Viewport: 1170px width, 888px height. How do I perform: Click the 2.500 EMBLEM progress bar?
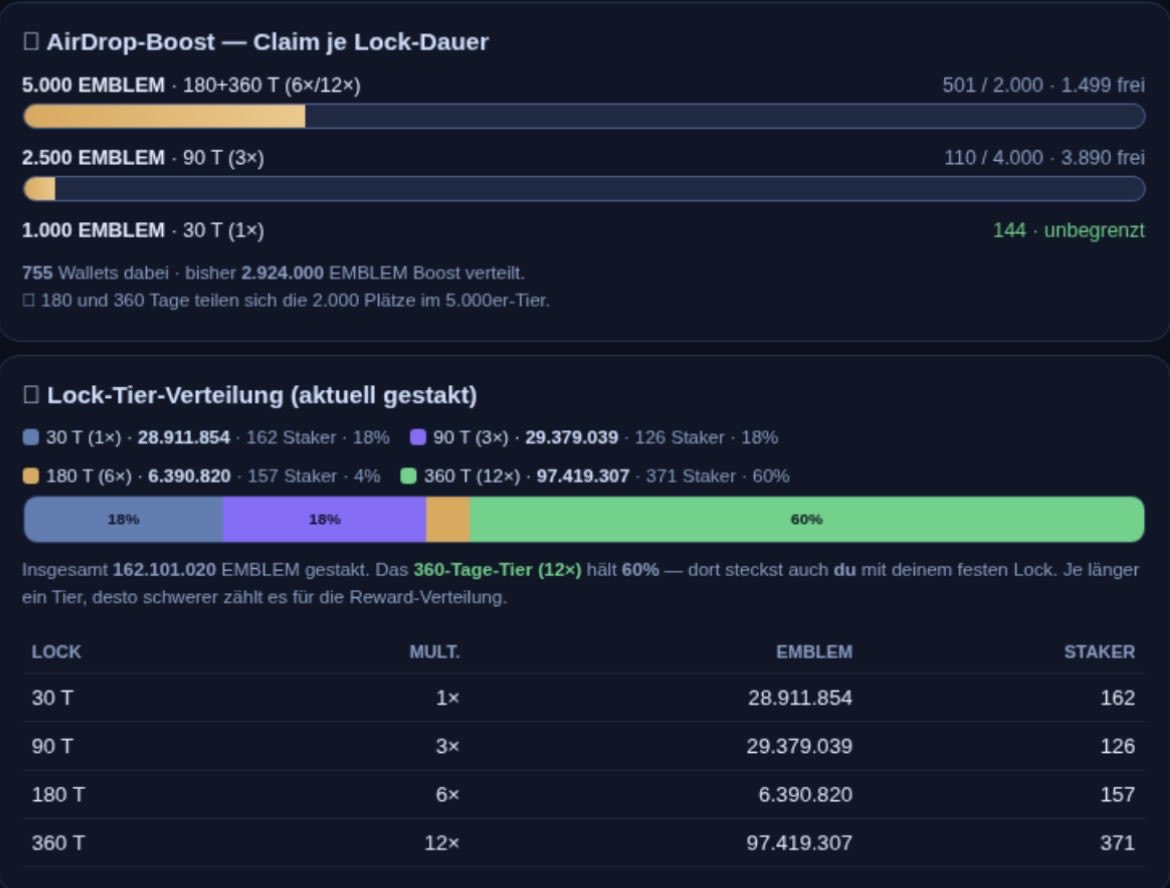(x=584, y=189)
